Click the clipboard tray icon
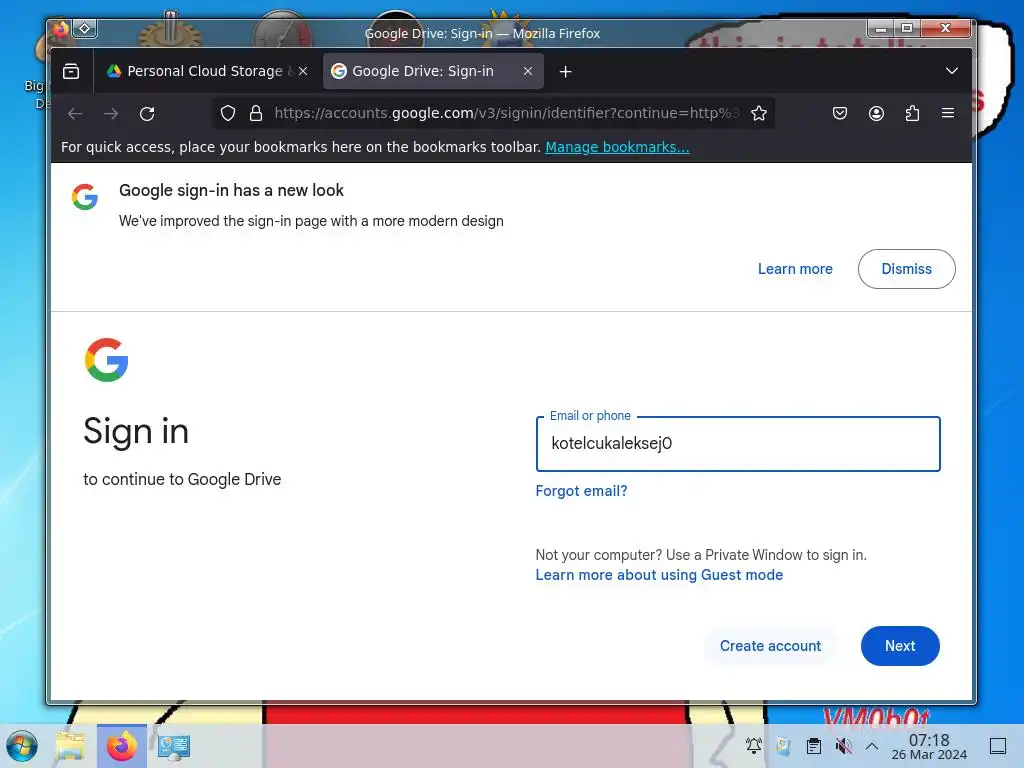Viewport: 1024px width, 768px height. click(814, 746)
